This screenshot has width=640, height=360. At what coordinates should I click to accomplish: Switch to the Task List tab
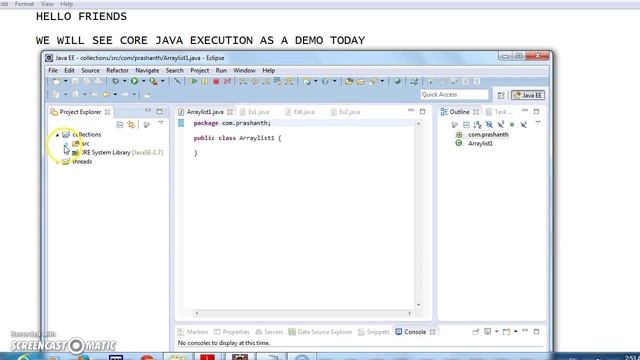pos(499,112)
